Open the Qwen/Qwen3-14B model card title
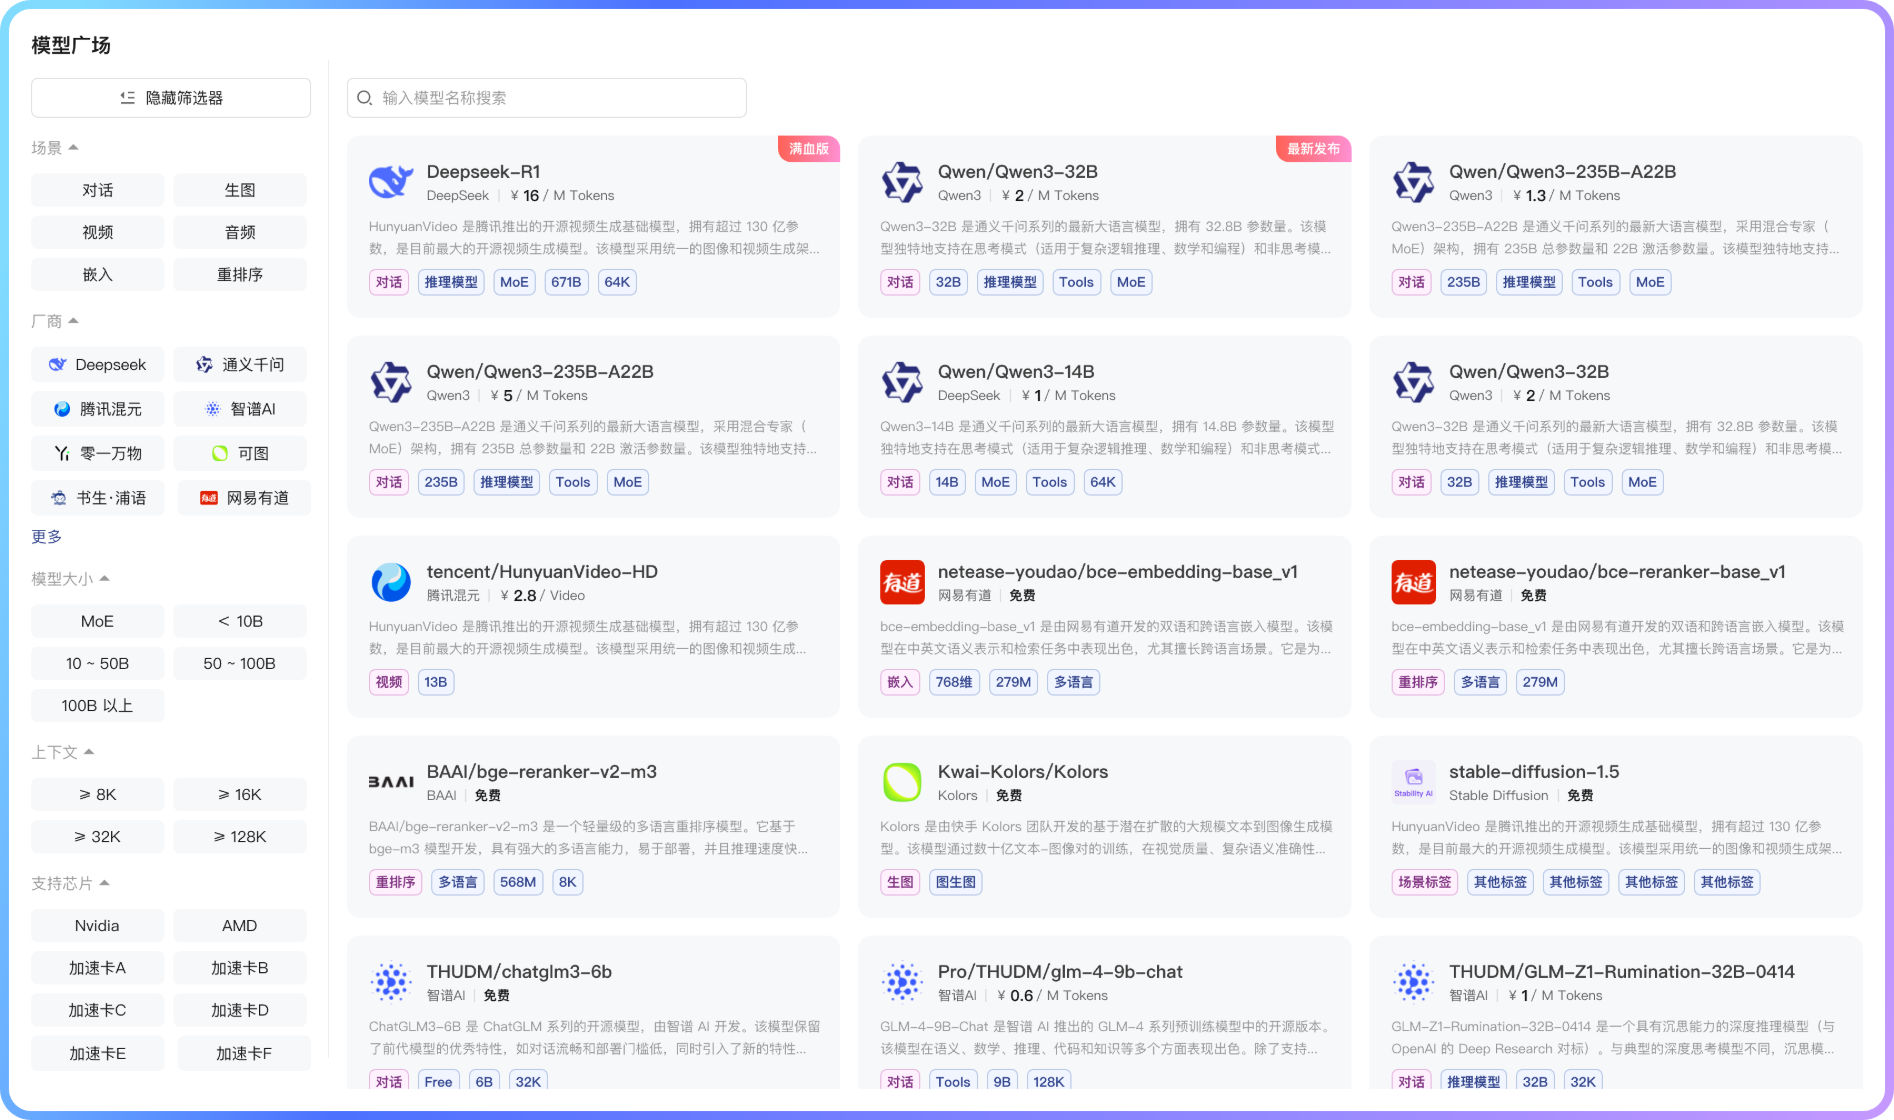Viewport: 1894px width, 1120px height. [x=1015, y=372]
